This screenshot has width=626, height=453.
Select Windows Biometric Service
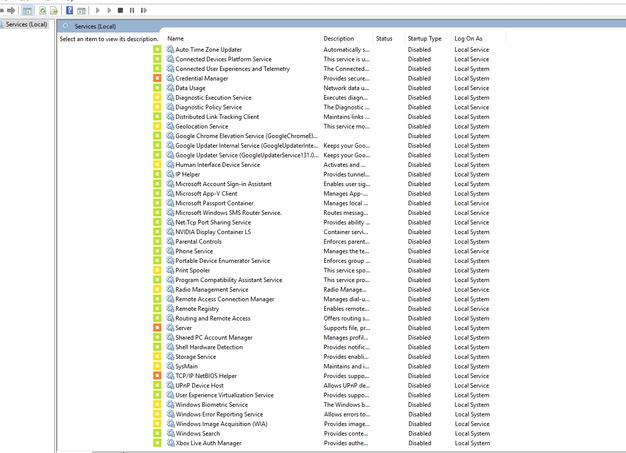coord(212,405)
